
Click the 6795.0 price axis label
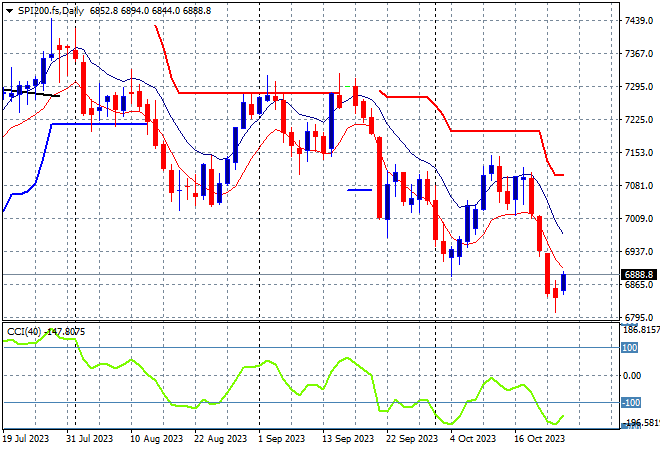[x=639, y=318]
